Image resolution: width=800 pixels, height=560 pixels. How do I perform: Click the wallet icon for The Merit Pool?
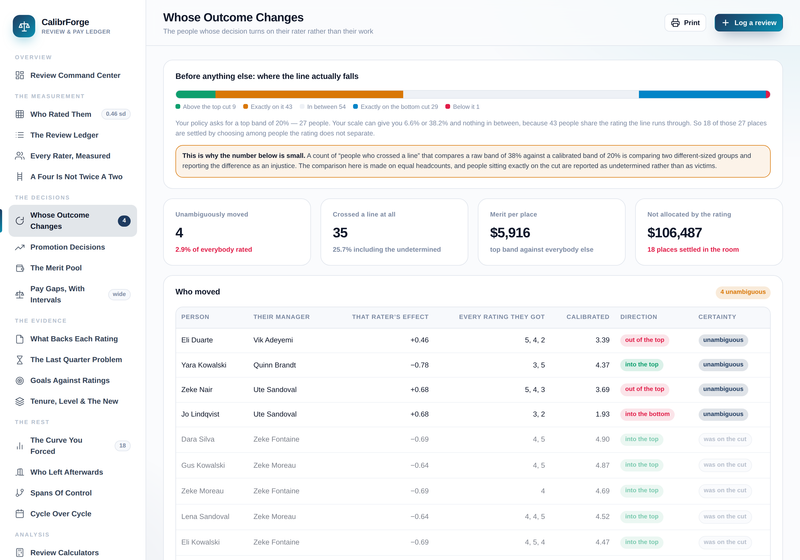[19, 268]
